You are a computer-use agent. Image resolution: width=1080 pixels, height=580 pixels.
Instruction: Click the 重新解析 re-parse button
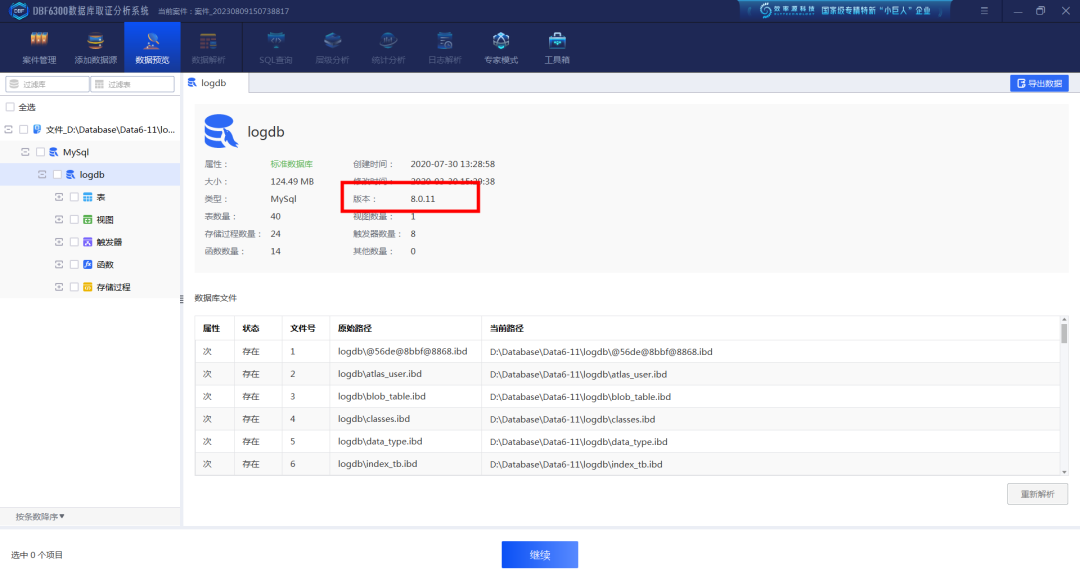(1037, 494)
